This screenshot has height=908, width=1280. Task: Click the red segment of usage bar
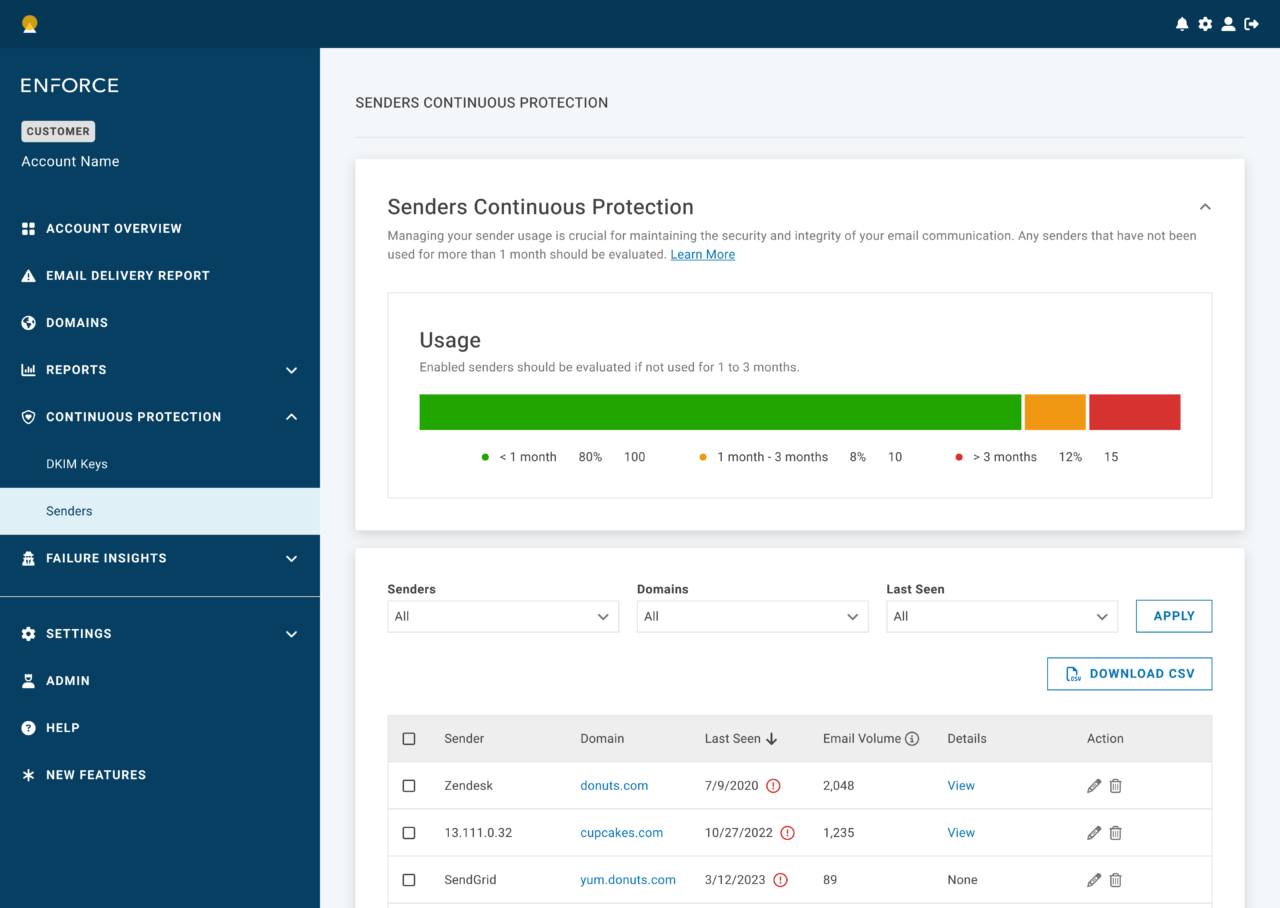coord(1134,412)
